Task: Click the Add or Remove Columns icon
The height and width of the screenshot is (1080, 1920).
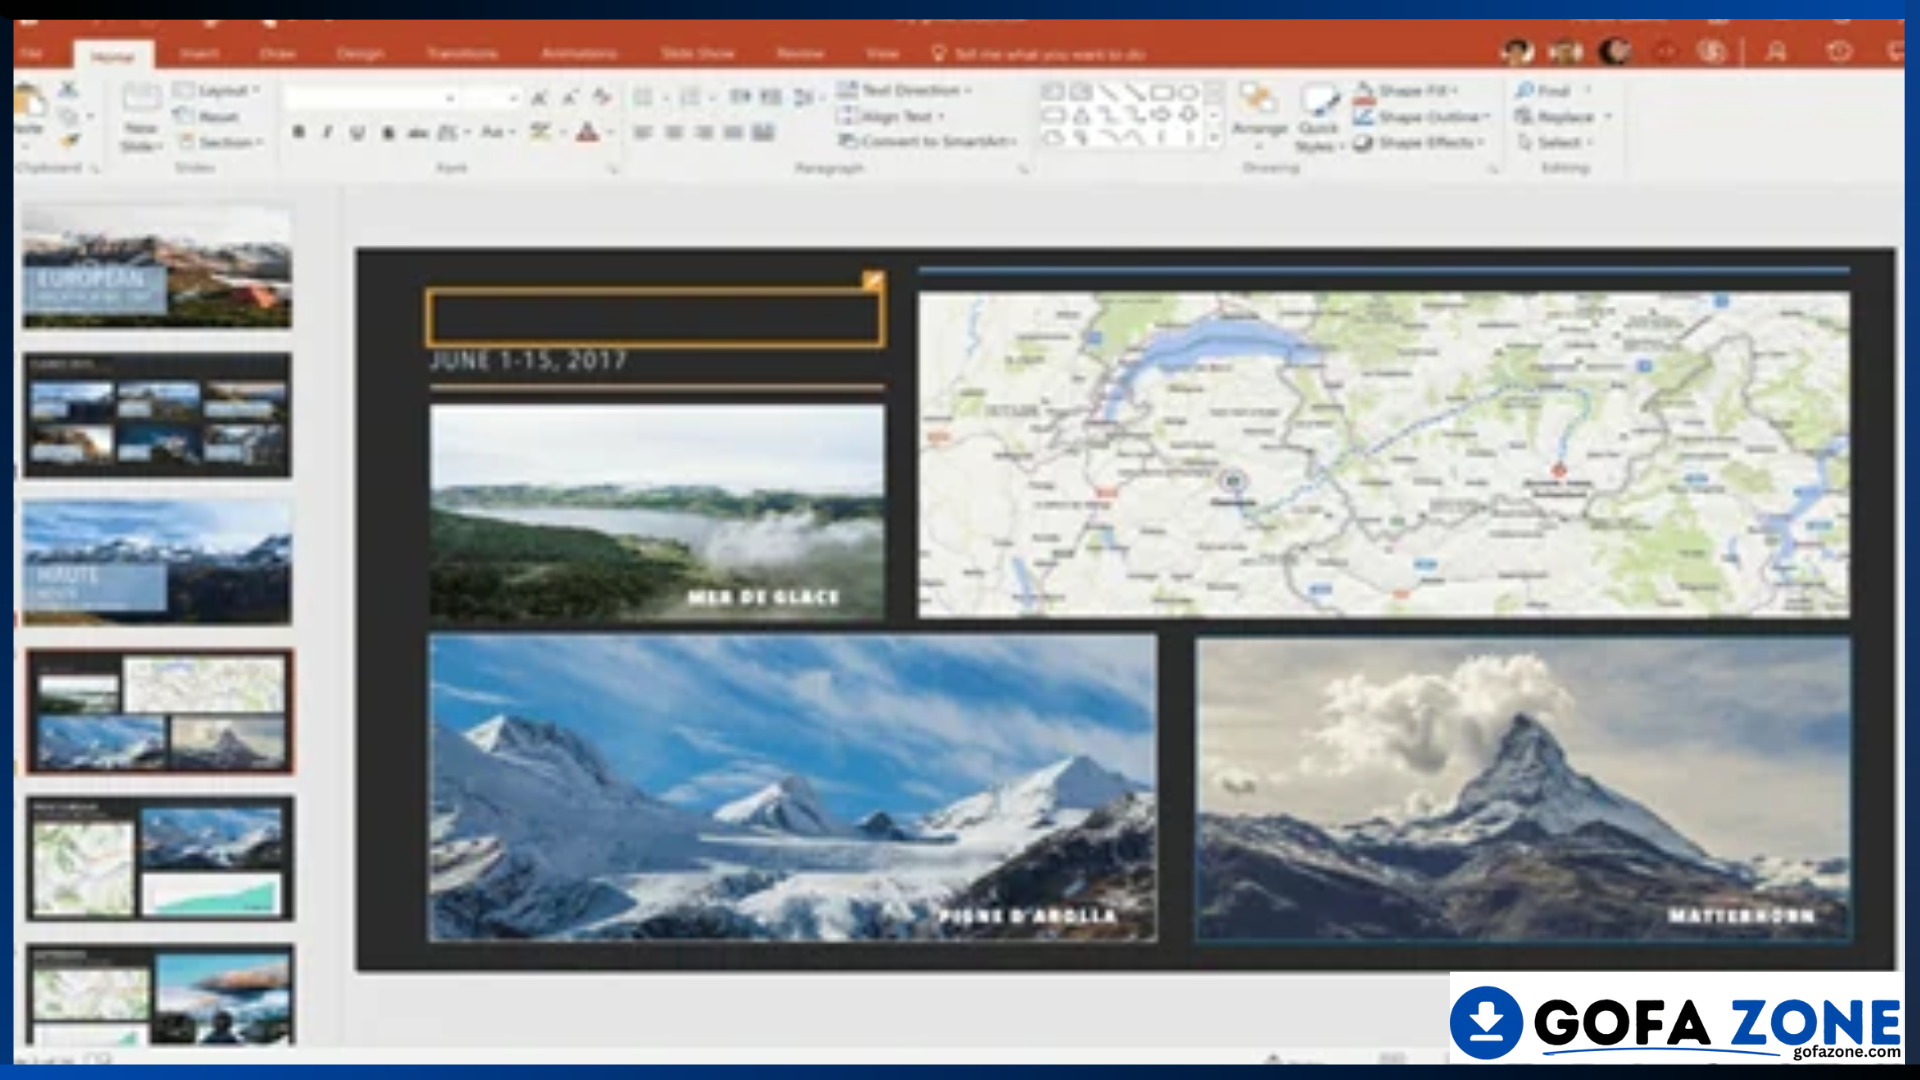Action: pyautogui.click(x=764, y=132)
